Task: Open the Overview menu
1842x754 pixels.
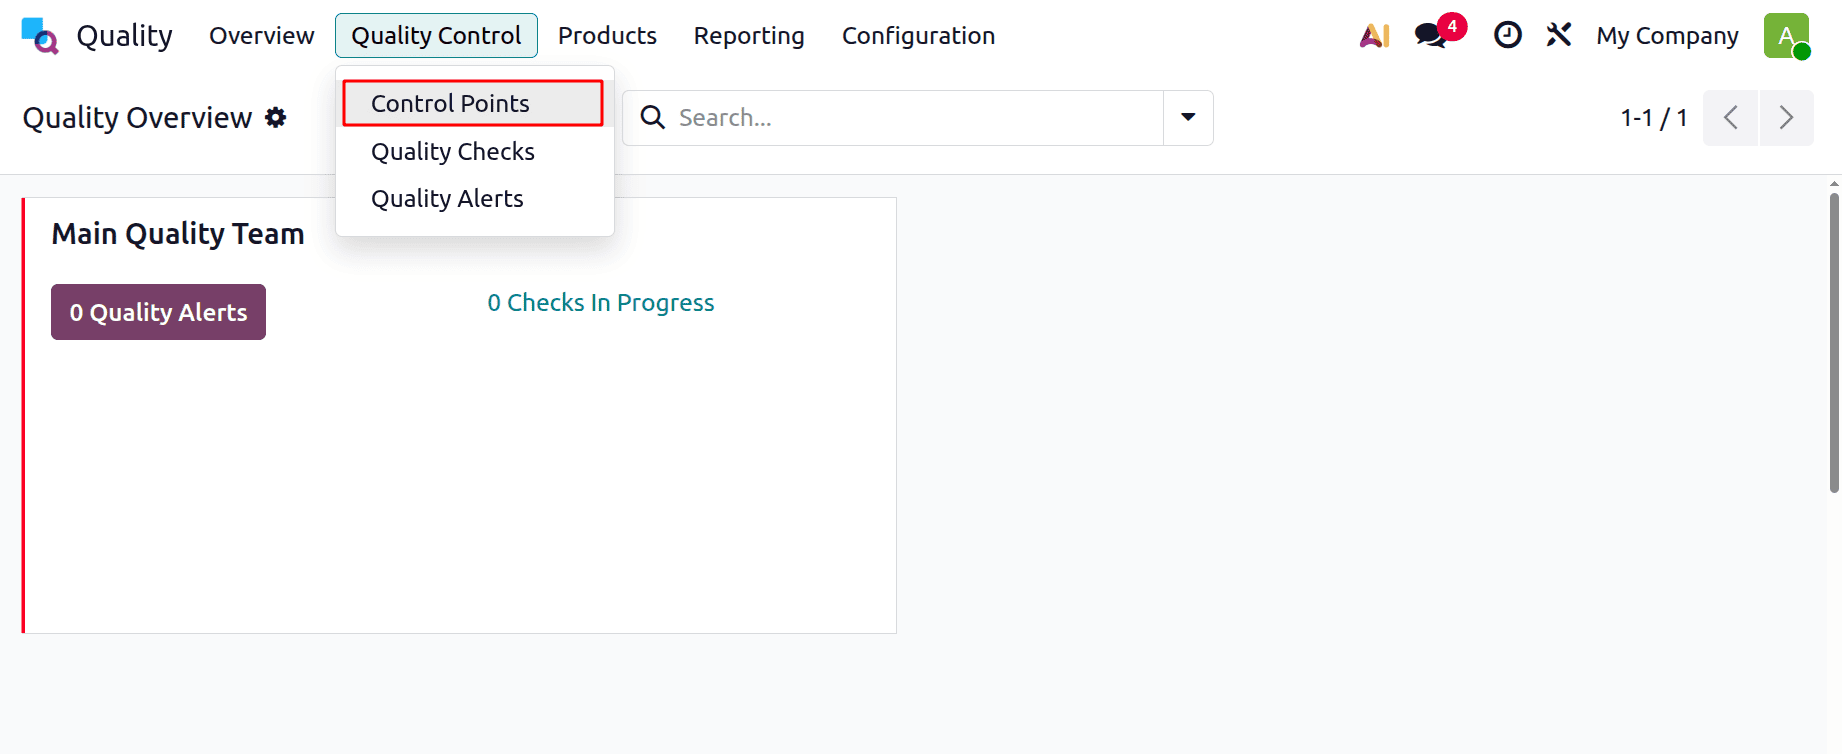Action: (x=262, y=36)
